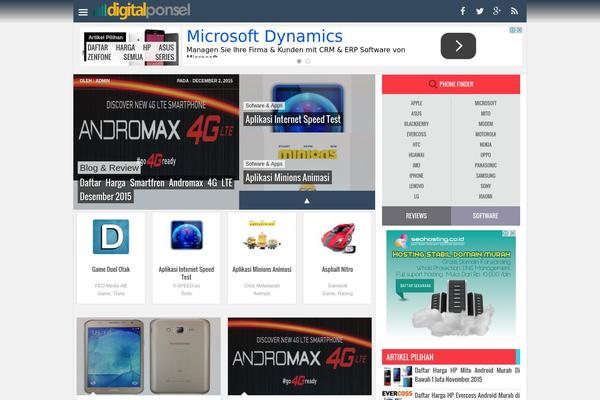Click Daftar Sekarang button in hosting ad

[x=416, y=286]
